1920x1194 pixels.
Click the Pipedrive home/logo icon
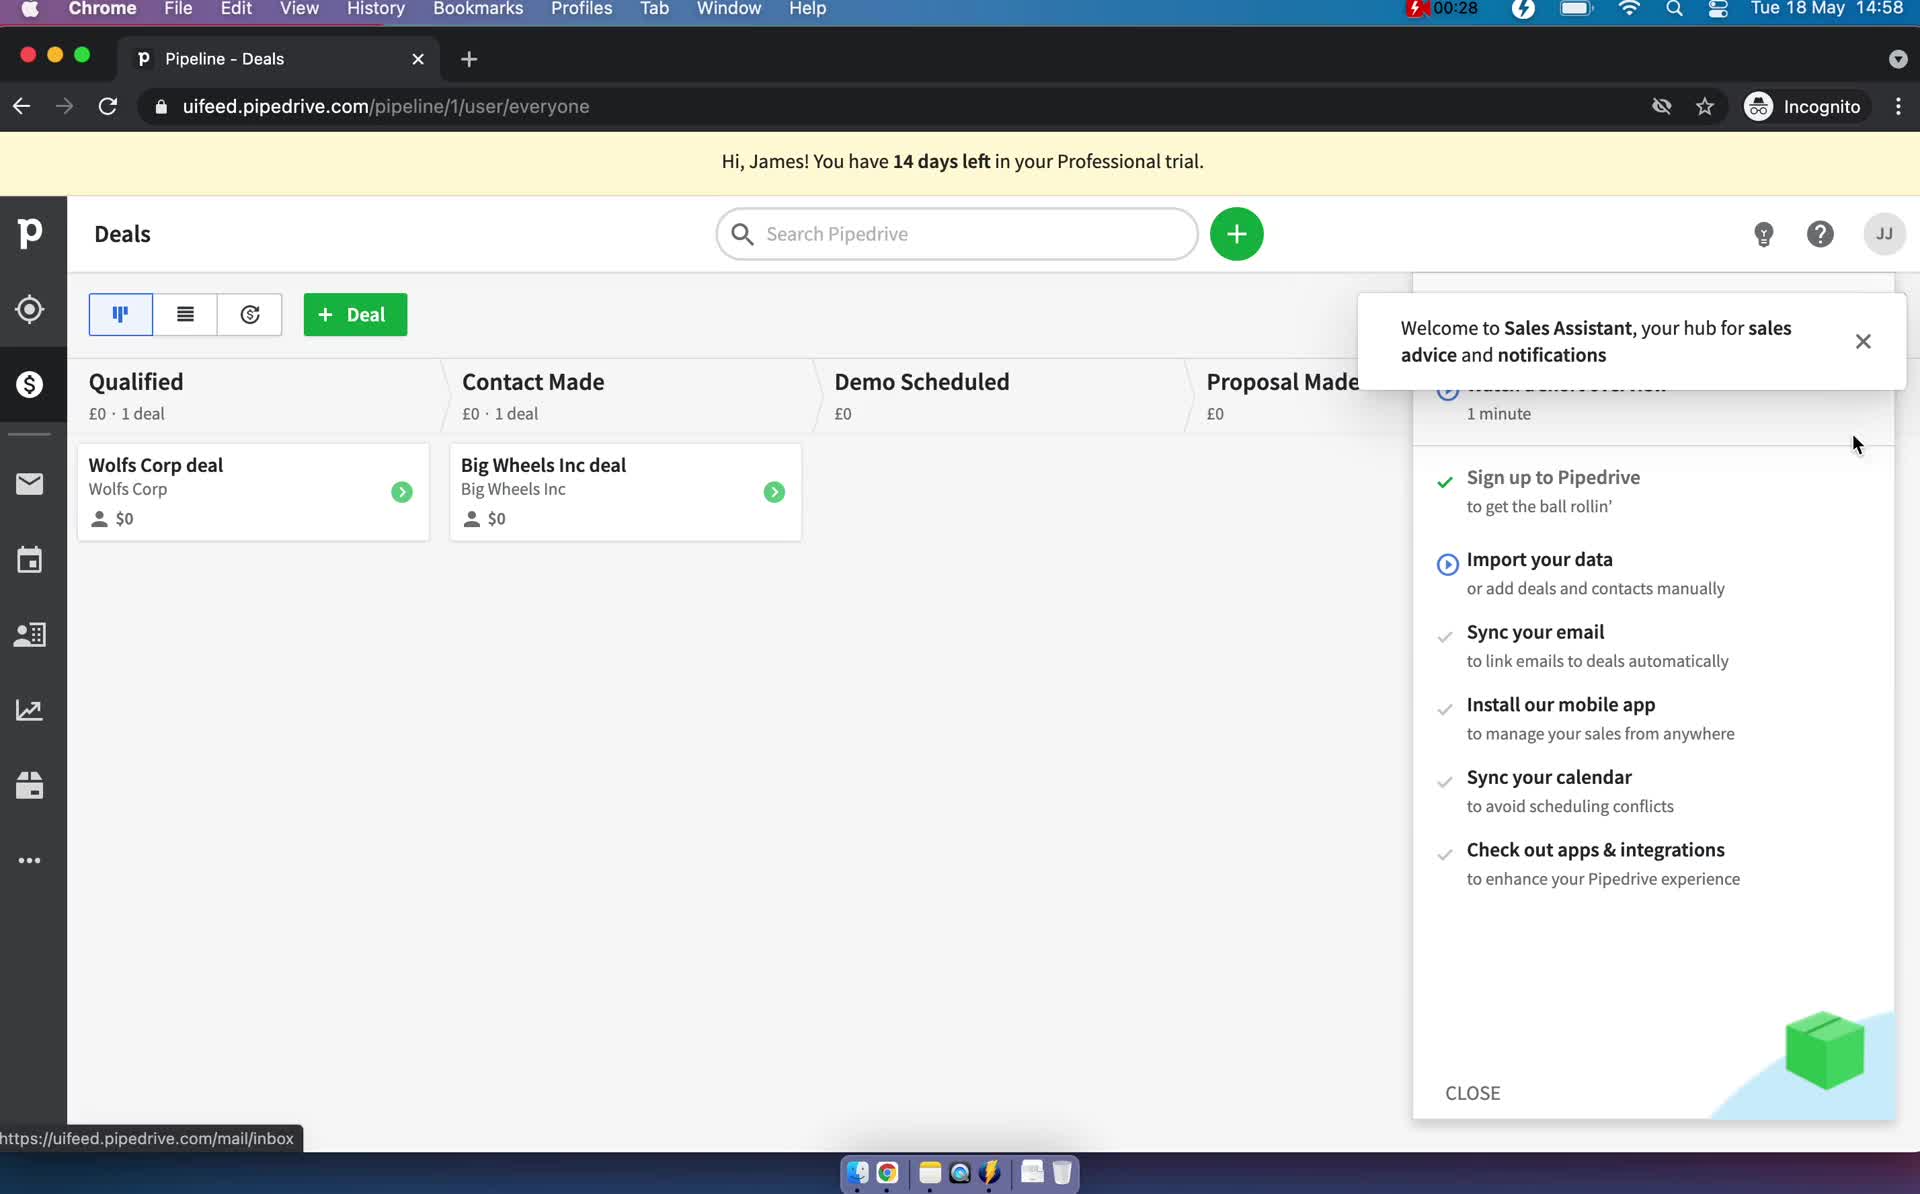[30, 231]
